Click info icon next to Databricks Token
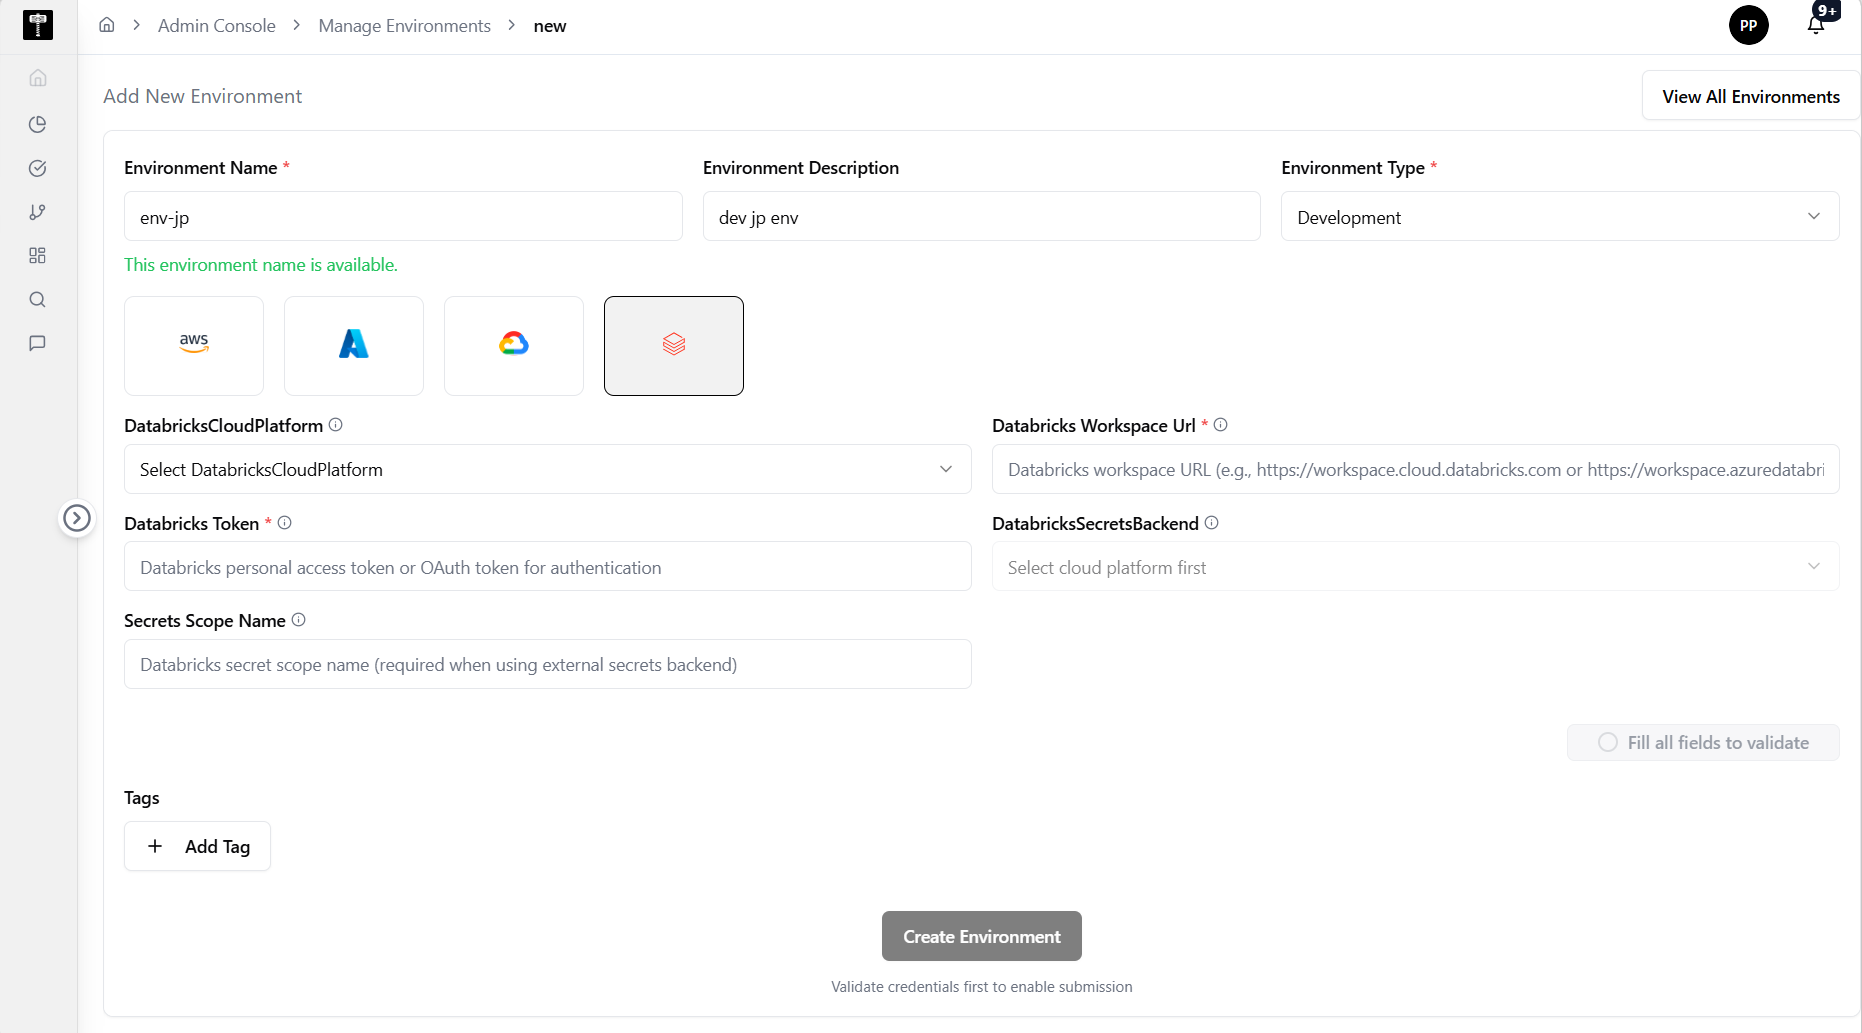1862x1033 pixels. click(285, 523)
